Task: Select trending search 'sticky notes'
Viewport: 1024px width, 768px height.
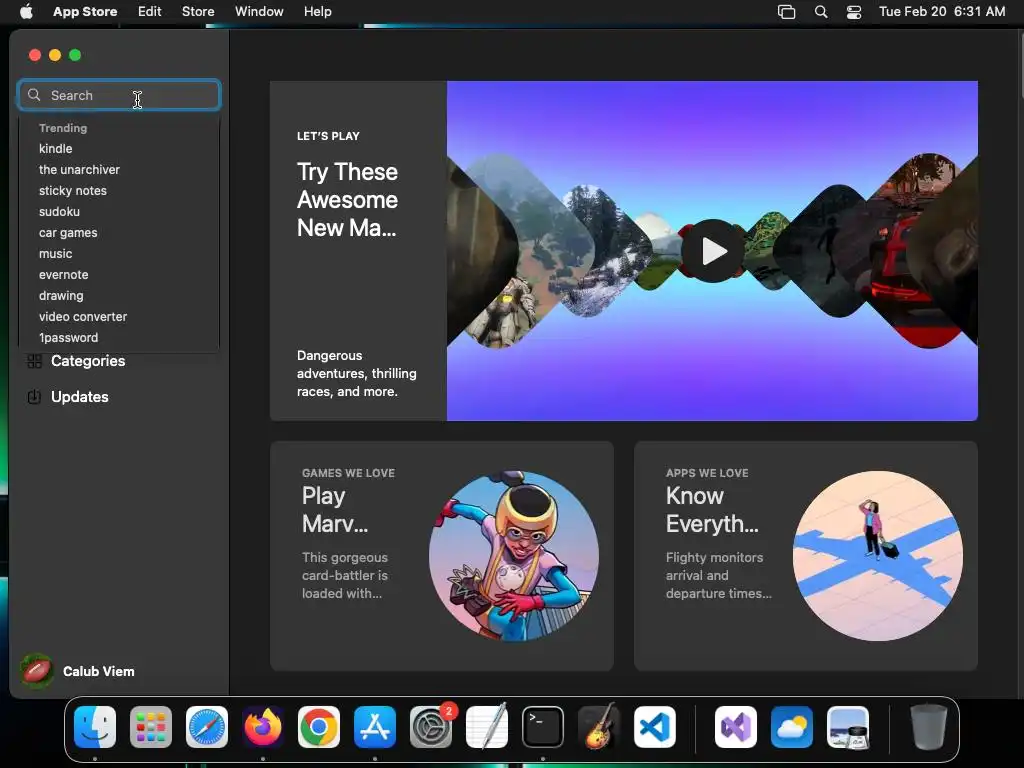Action: click(72, 191)
